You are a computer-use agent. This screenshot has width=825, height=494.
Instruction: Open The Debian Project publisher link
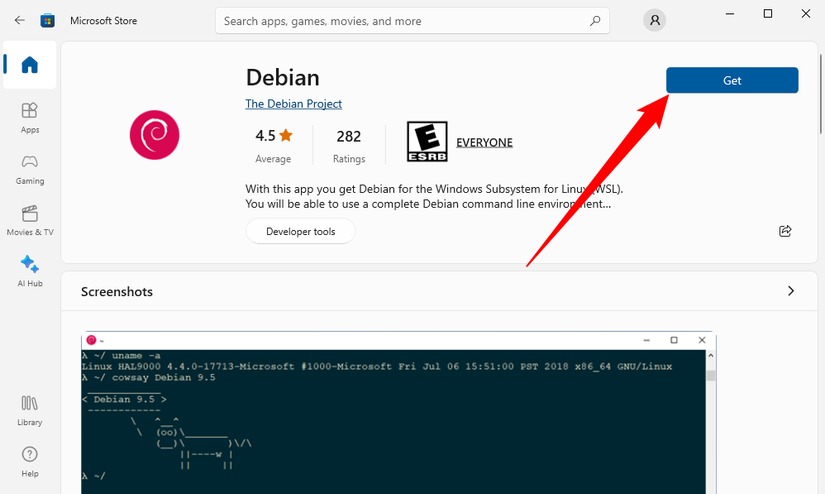tap(294, 104)
